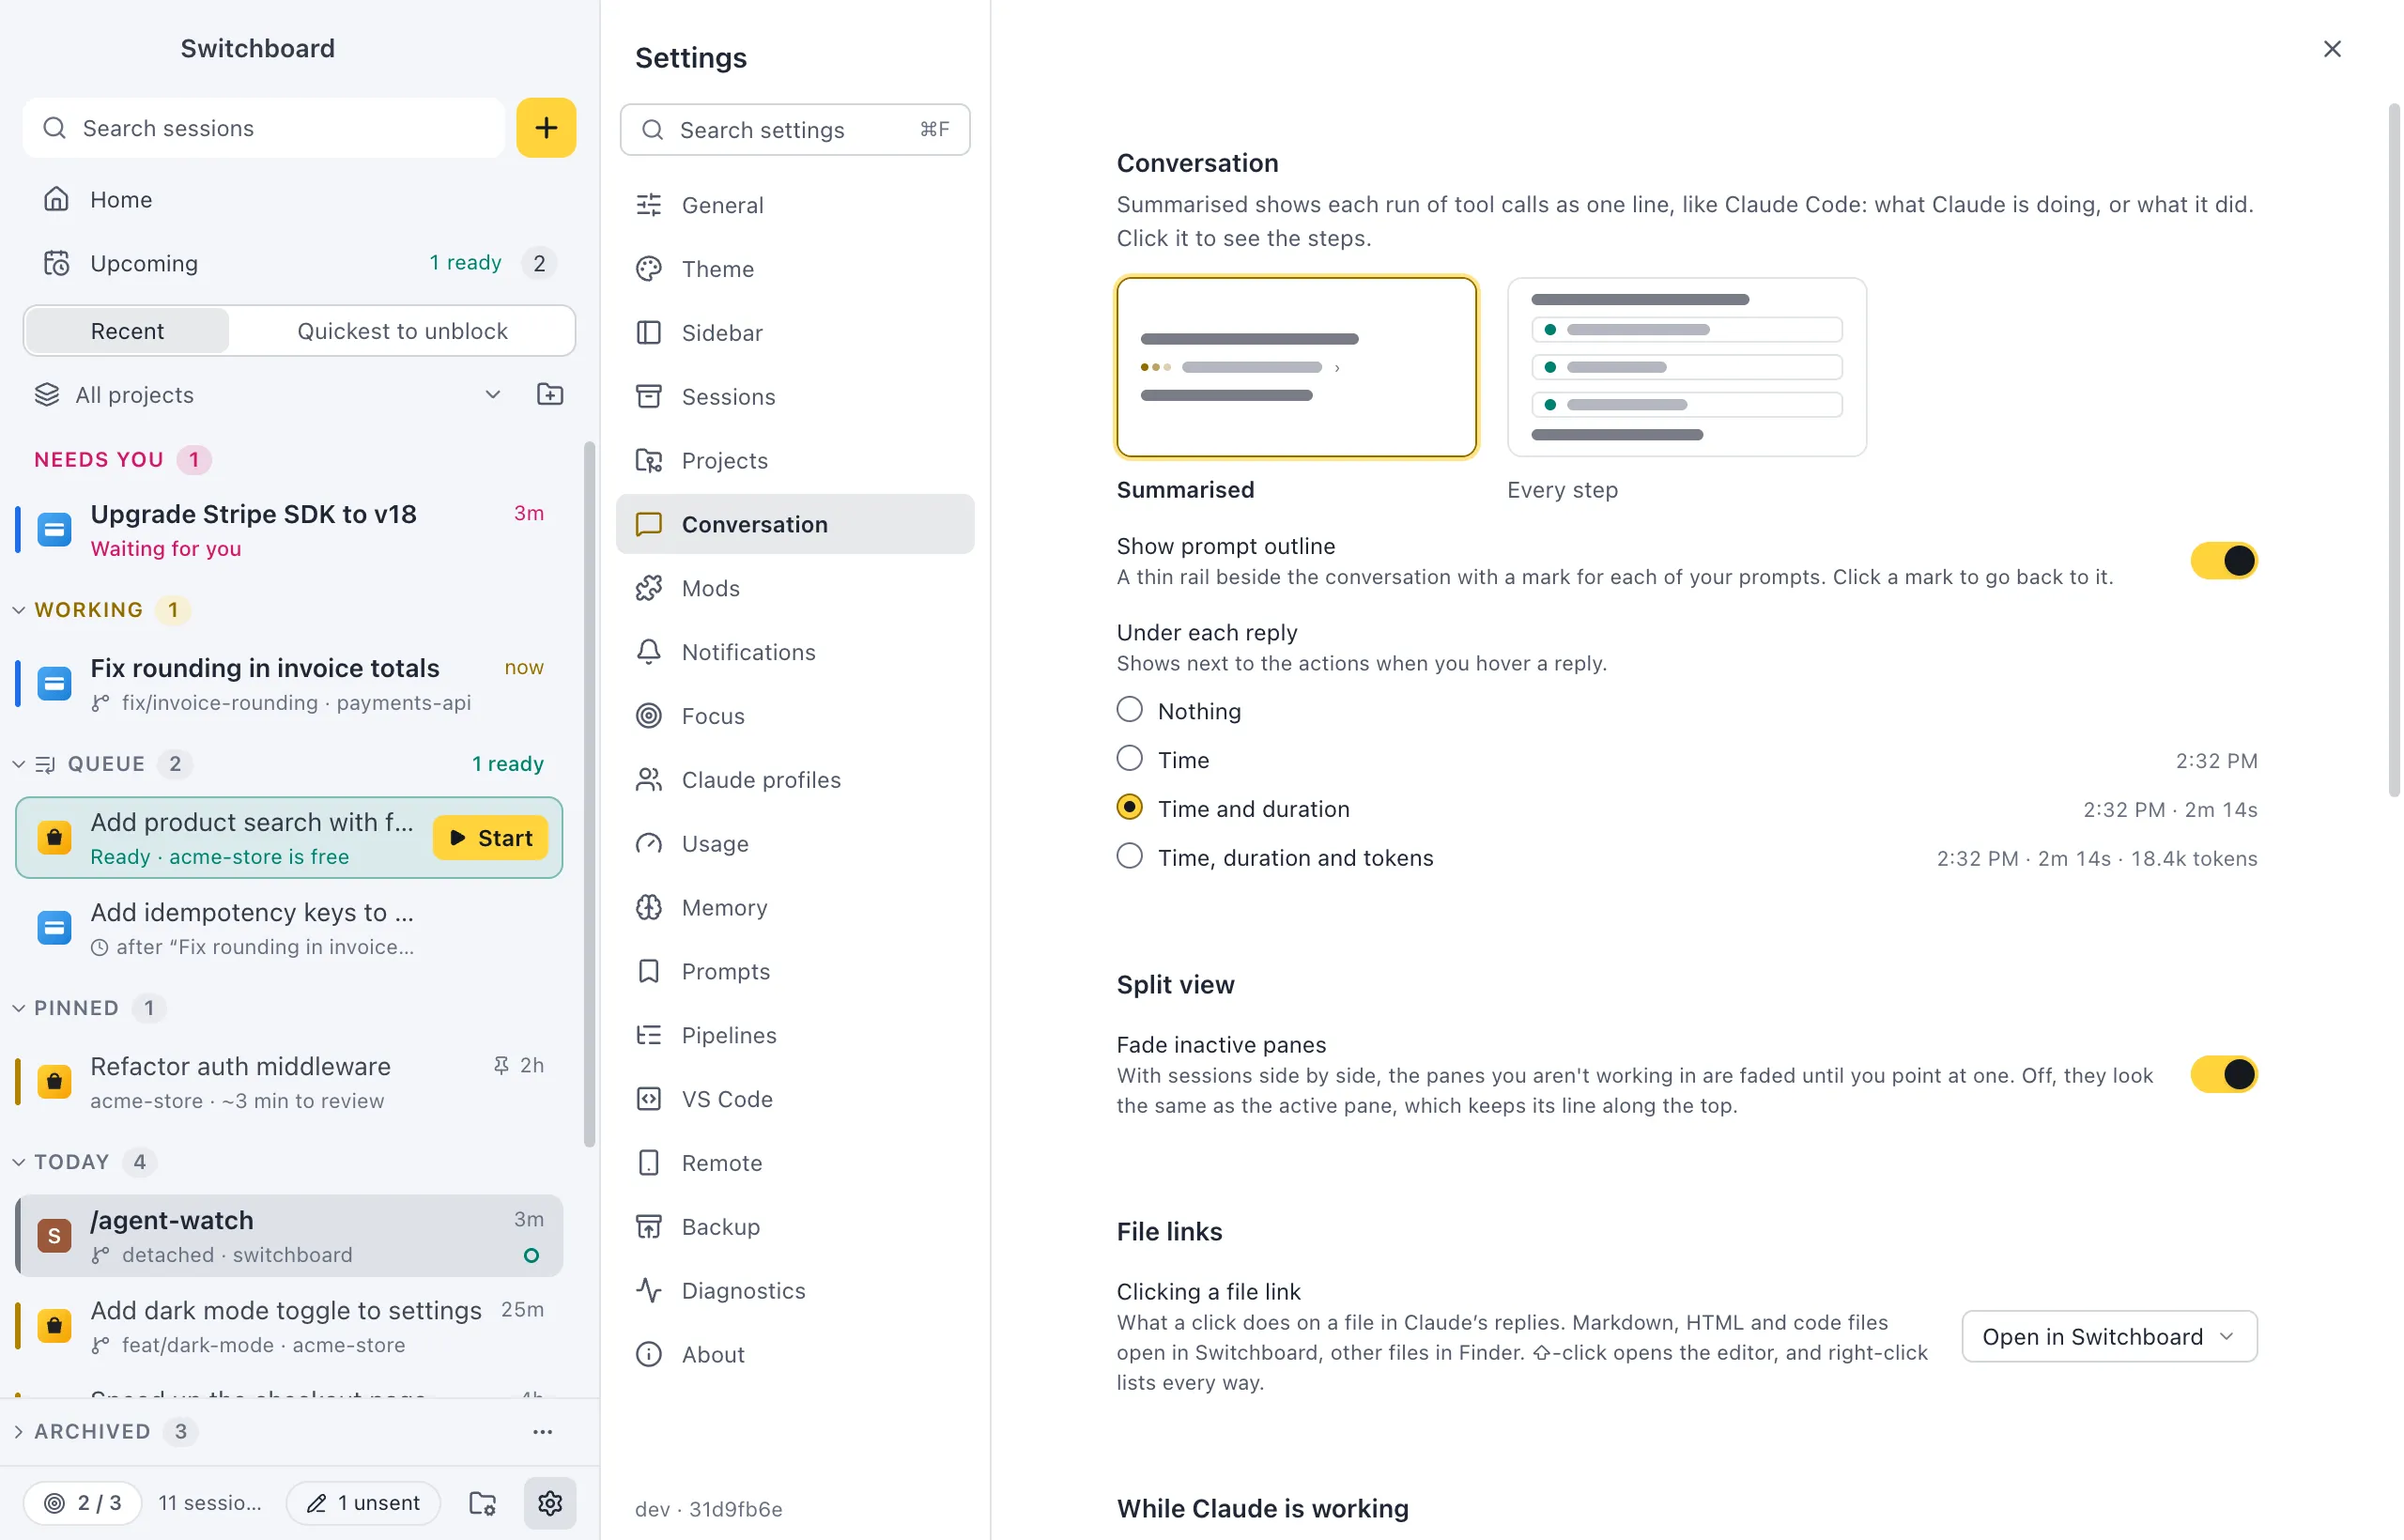Screen dimensions: 2404x1540
Task: Open General settings category
Action: (x=795, y=205)
